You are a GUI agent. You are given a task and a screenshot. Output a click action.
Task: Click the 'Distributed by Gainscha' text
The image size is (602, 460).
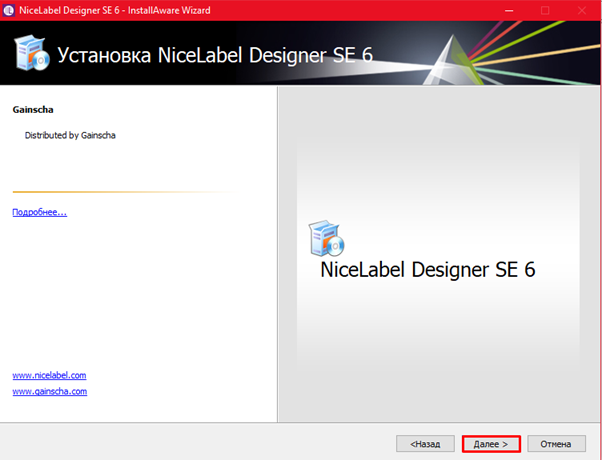coord(70,135)
